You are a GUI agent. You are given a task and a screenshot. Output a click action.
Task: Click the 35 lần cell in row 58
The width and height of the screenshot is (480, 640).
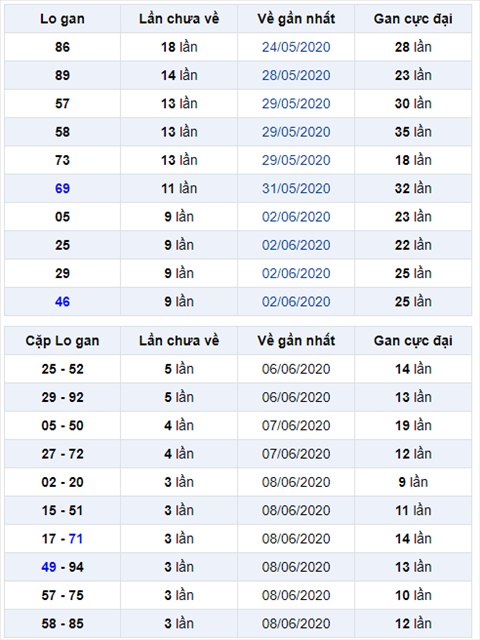click(413, 132)
